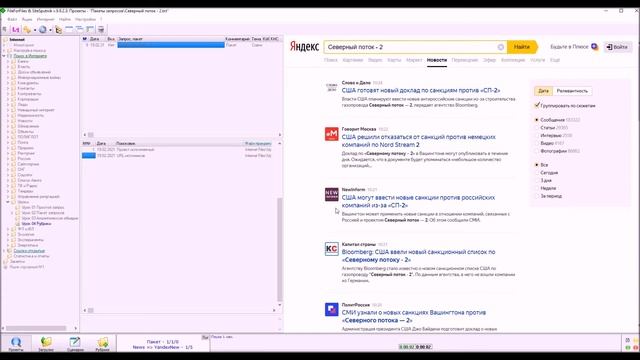
Task: Clear the Yandex search field with the X icon
Action: 500,47
